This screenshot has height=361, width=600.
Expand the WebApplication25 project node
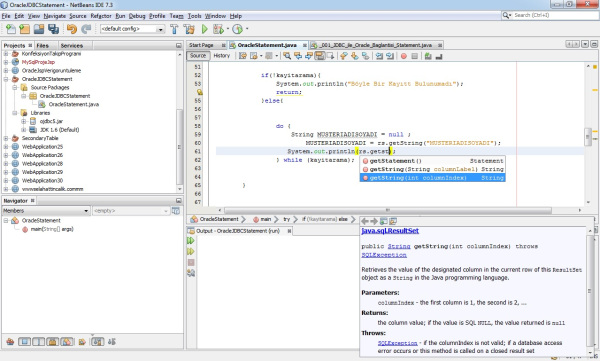6,147
